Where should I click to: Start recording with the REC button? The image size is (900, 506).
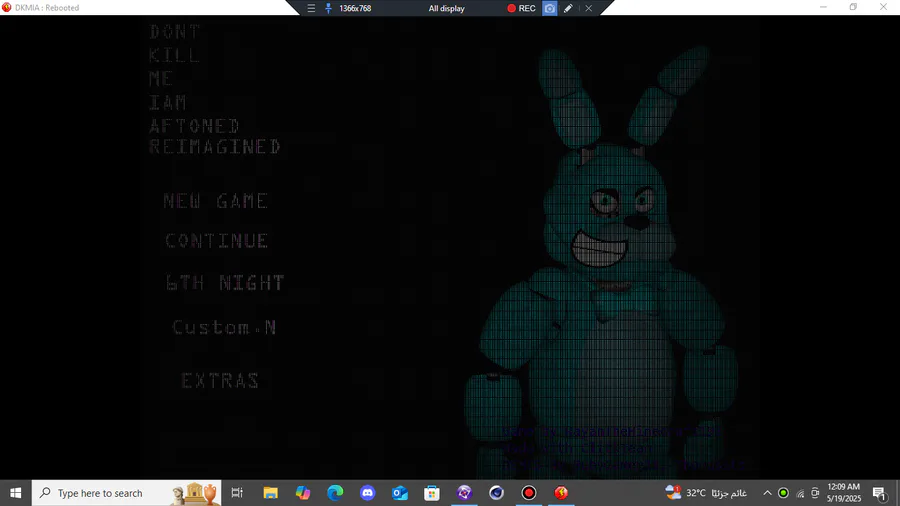pyautogui.click(x=521, y=8)
